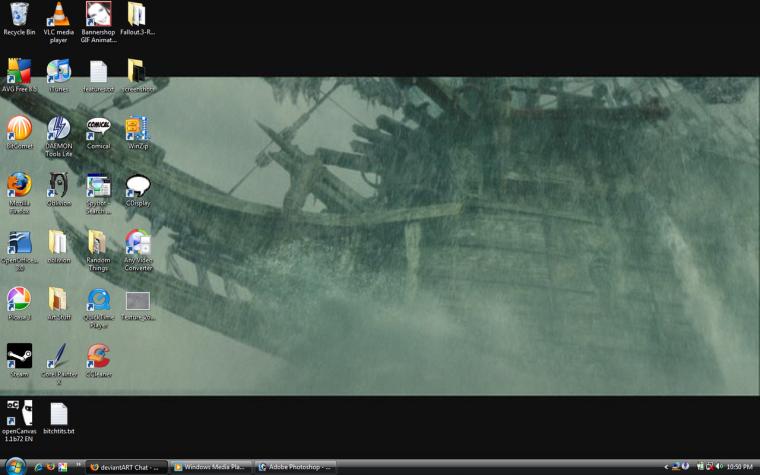Screen dimensions: 760x475
Task: Open the Windows Start orb menu
Action: pos(16,466)
